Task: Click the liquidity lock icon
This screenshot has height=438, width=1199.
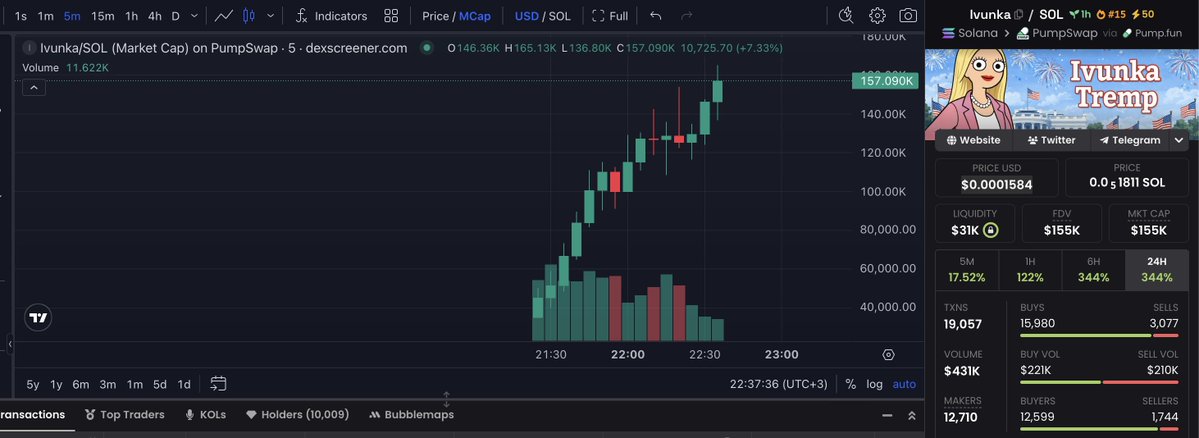Action: pos(990,230)
